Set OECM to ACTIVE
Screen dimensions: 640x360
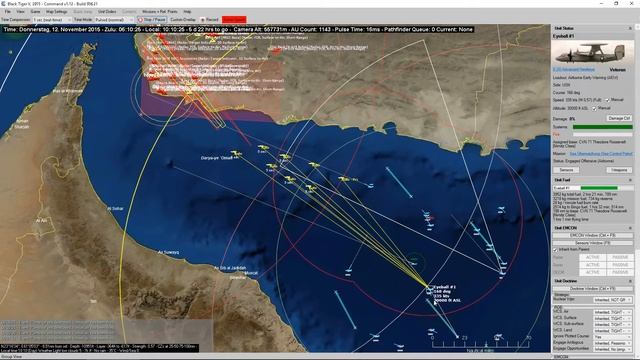[592, 272]
